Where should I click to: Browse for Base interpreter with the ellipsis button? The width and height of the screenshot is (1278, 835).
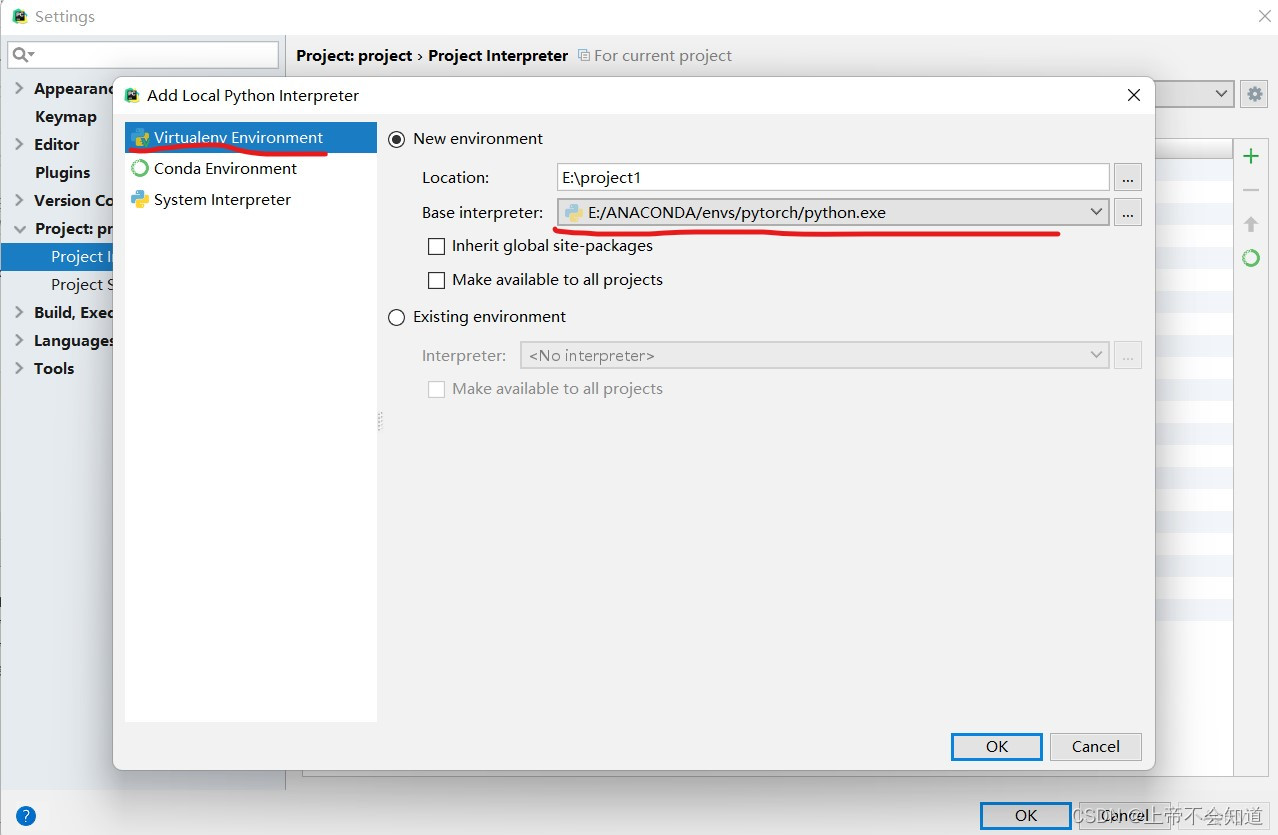tap(1128, 212)
